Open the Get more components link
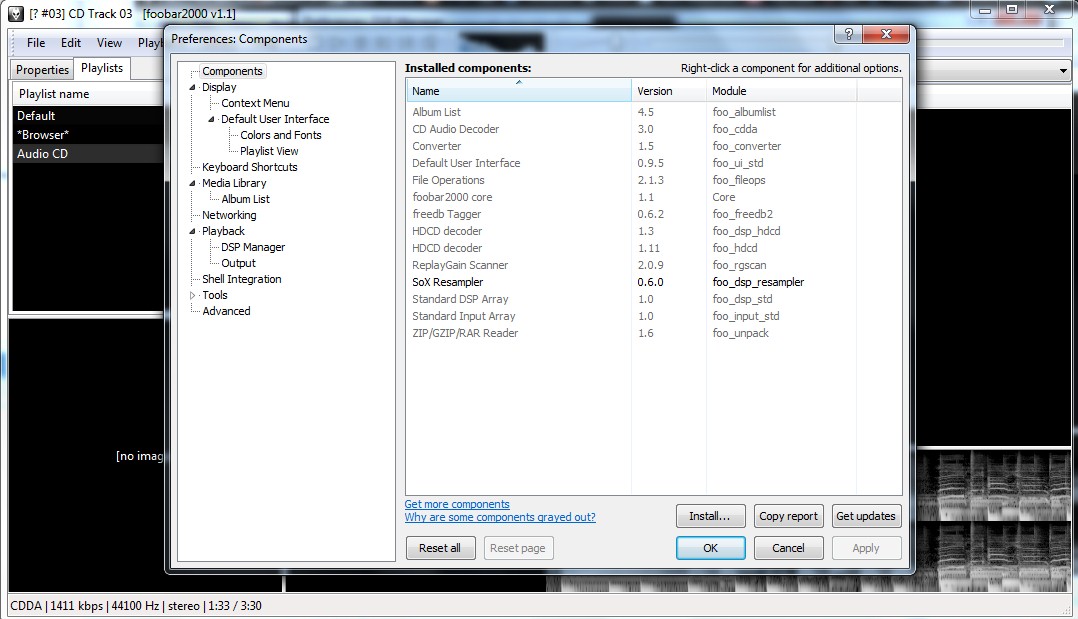This screenshot has height=619, width=1078. pos(457,504)
